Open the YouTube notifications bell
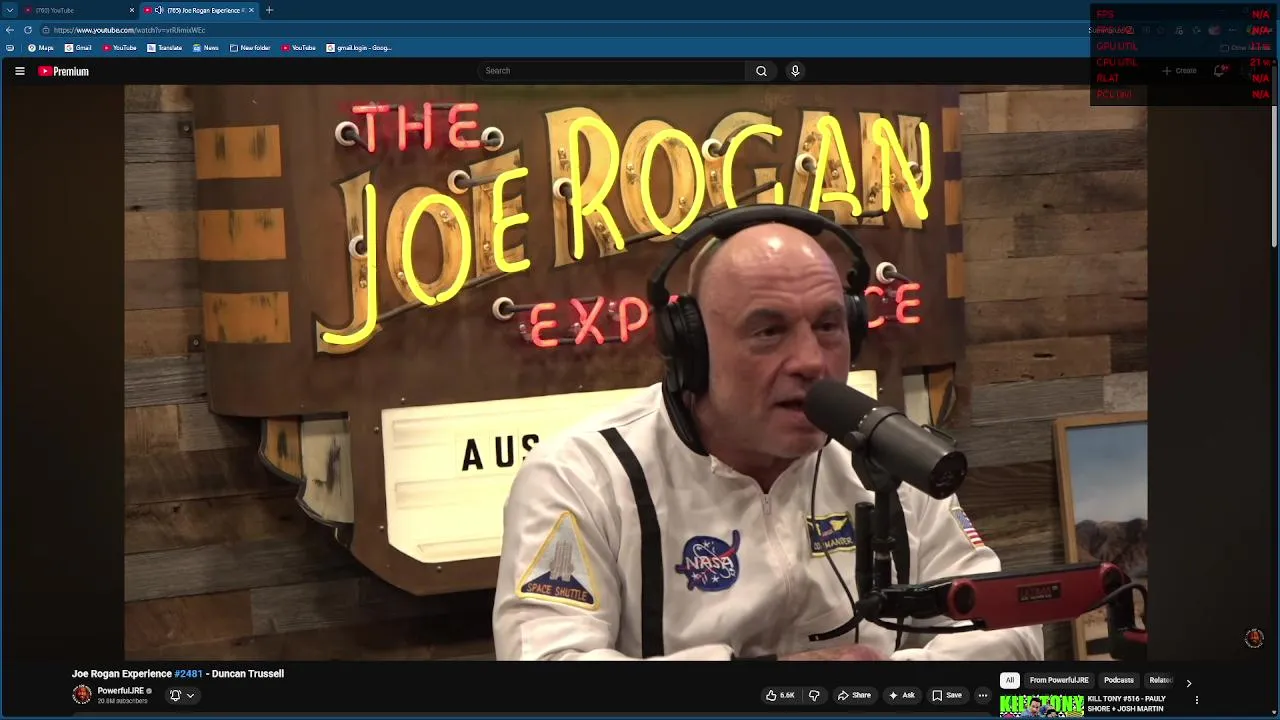Viewport: 1280px width, 720px height. coord(1220,71)
